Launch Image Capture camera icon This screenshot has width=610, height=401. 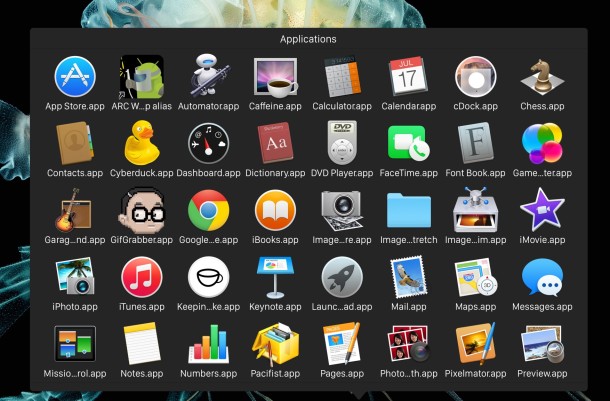click(342, 210)
